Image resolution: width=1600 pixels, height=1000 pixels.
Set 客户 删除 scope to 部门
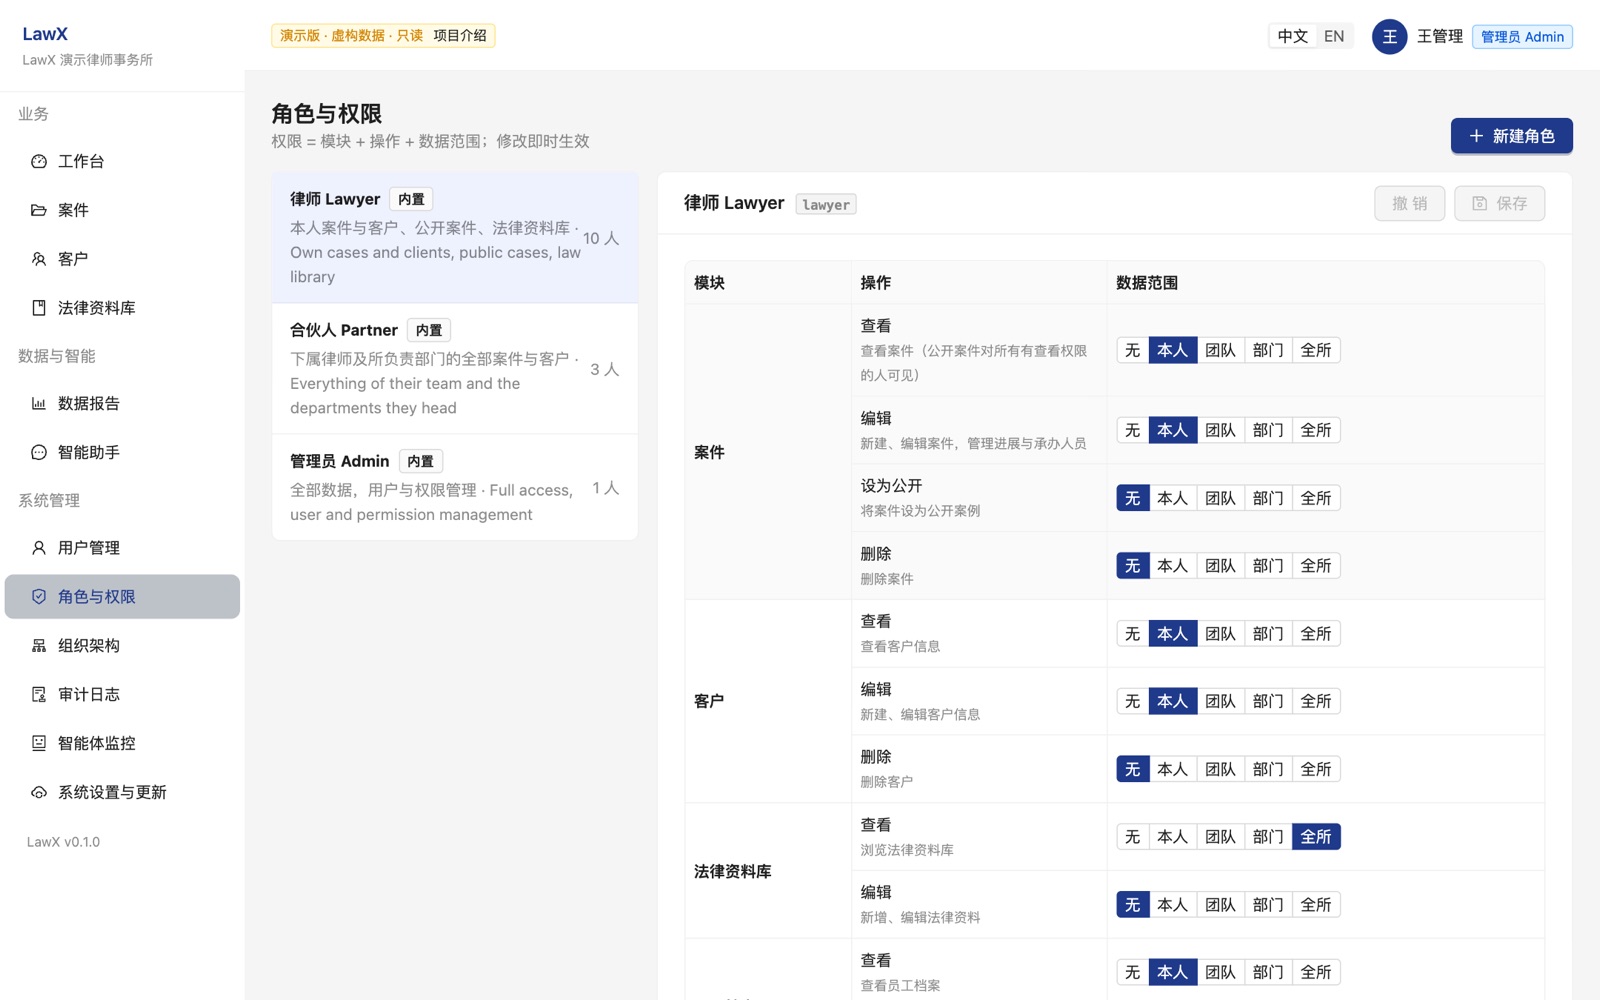coord(1268,769)
